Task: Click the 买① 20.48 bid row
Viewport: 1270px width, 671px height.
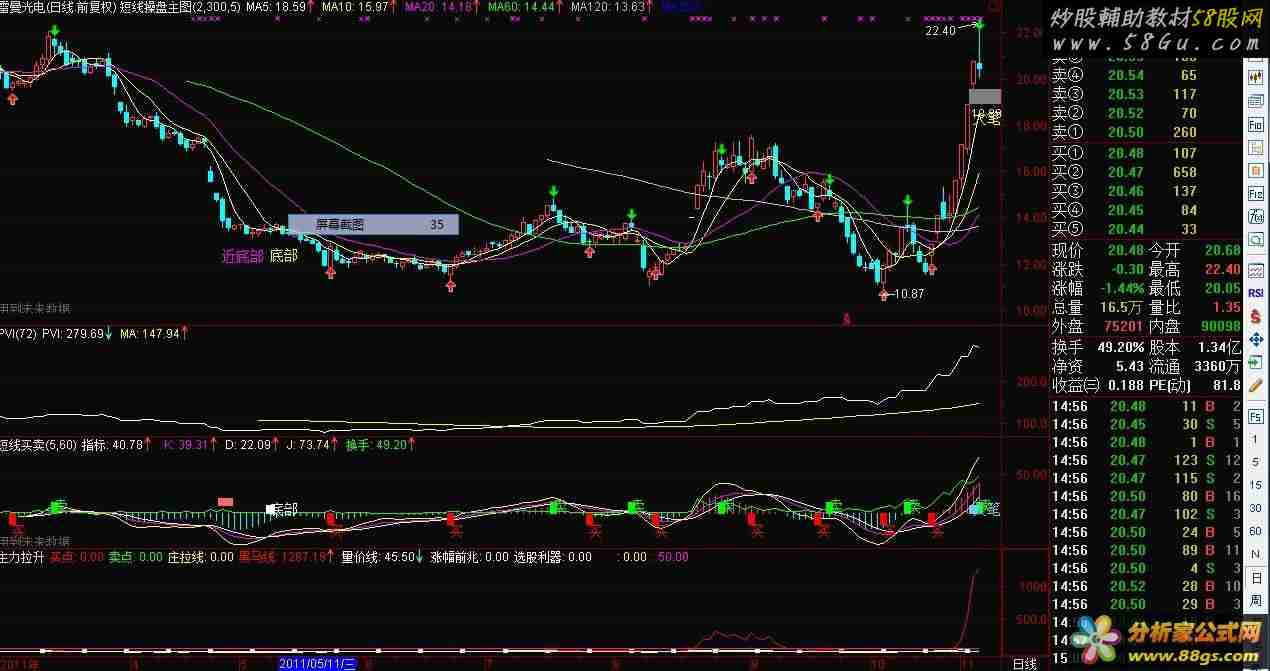Action: point(1143,153)
